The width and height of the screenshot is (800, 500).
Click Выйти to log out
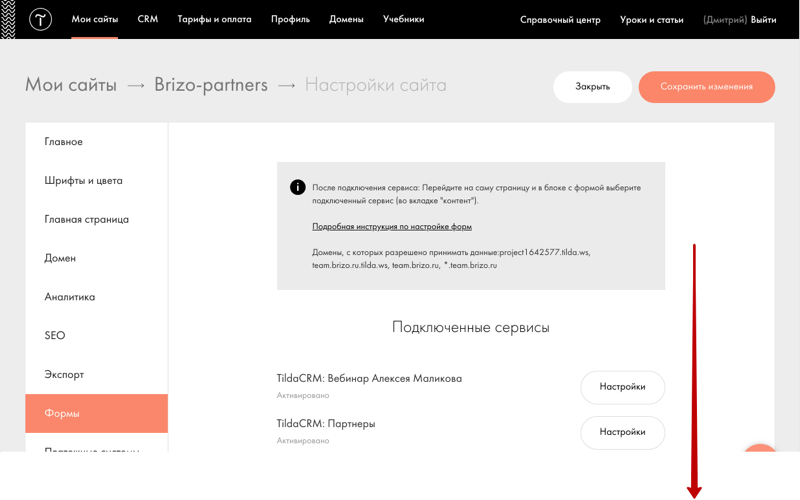coord(763,20)
